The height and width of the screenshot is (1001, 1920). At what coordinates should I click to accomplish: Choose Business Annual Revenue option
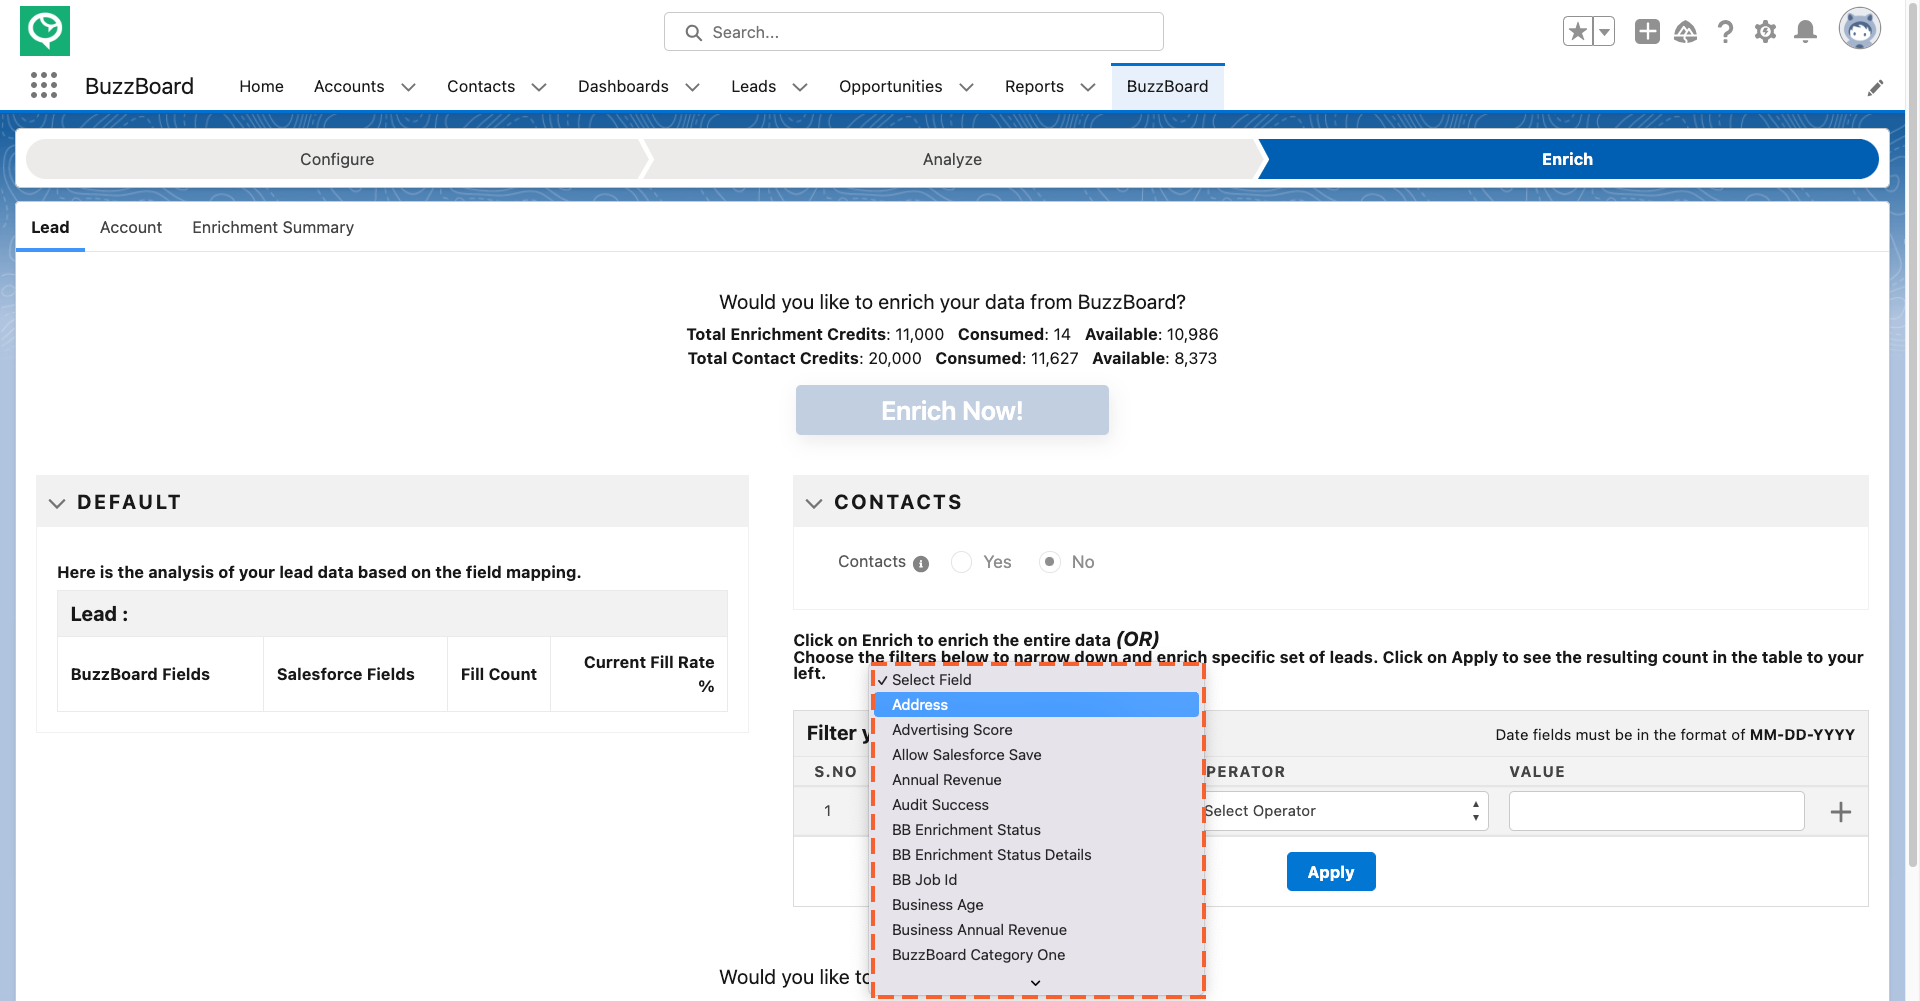[1036, 930]
